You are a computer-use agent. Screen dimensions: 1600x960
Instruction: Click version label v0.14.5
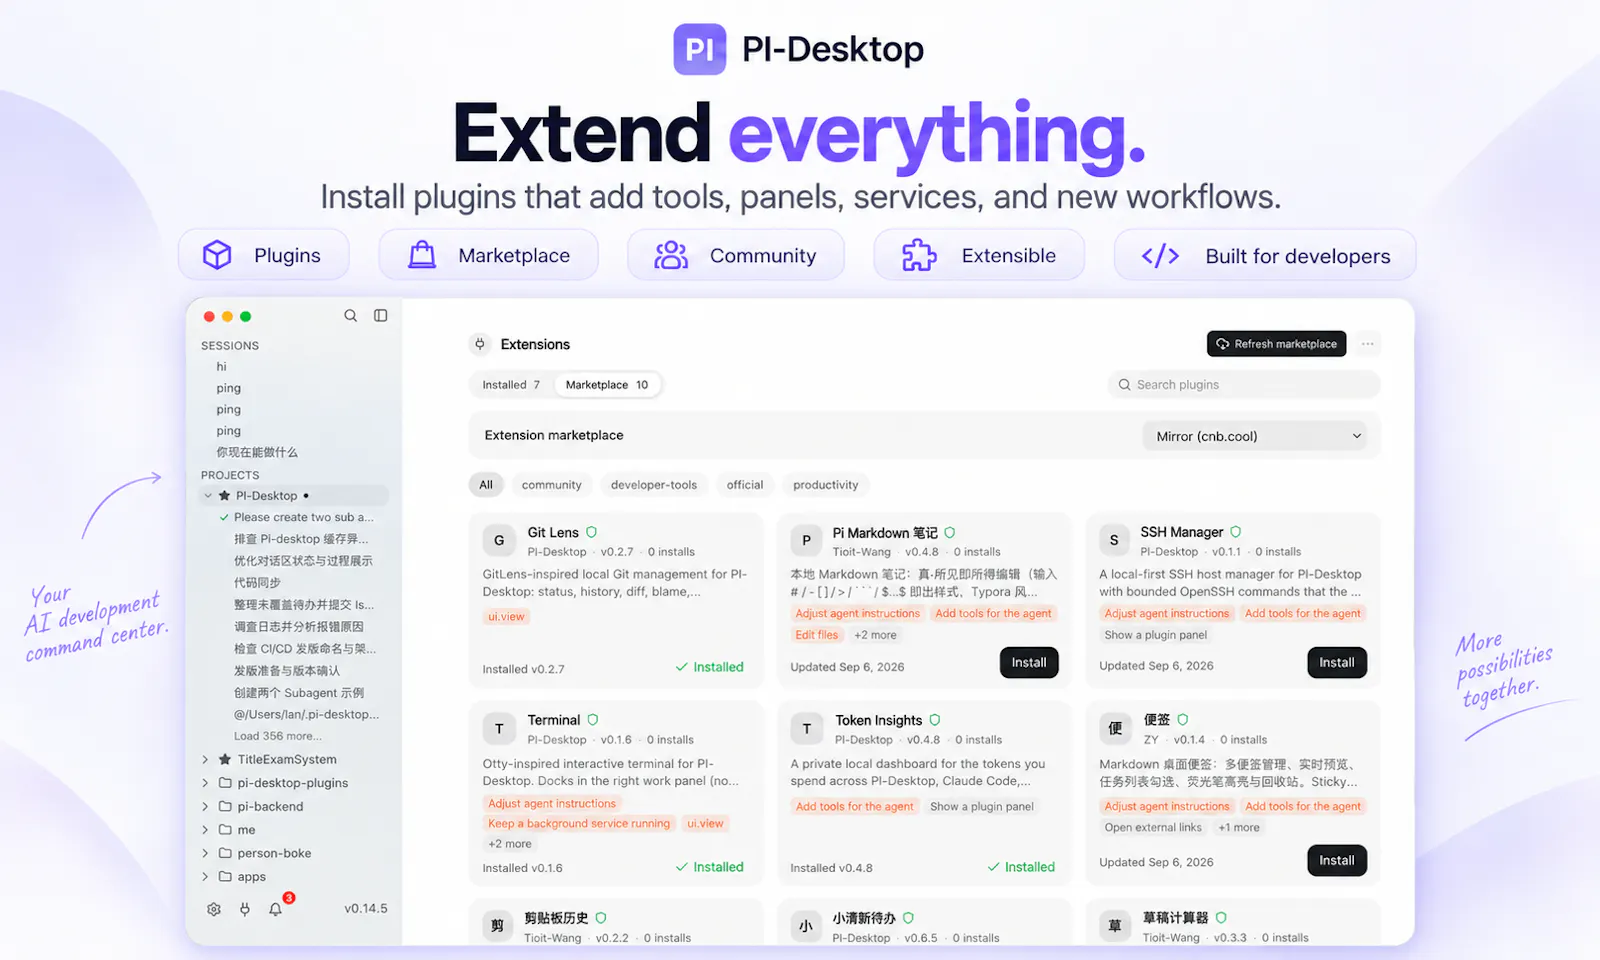(x=366, y=909)
